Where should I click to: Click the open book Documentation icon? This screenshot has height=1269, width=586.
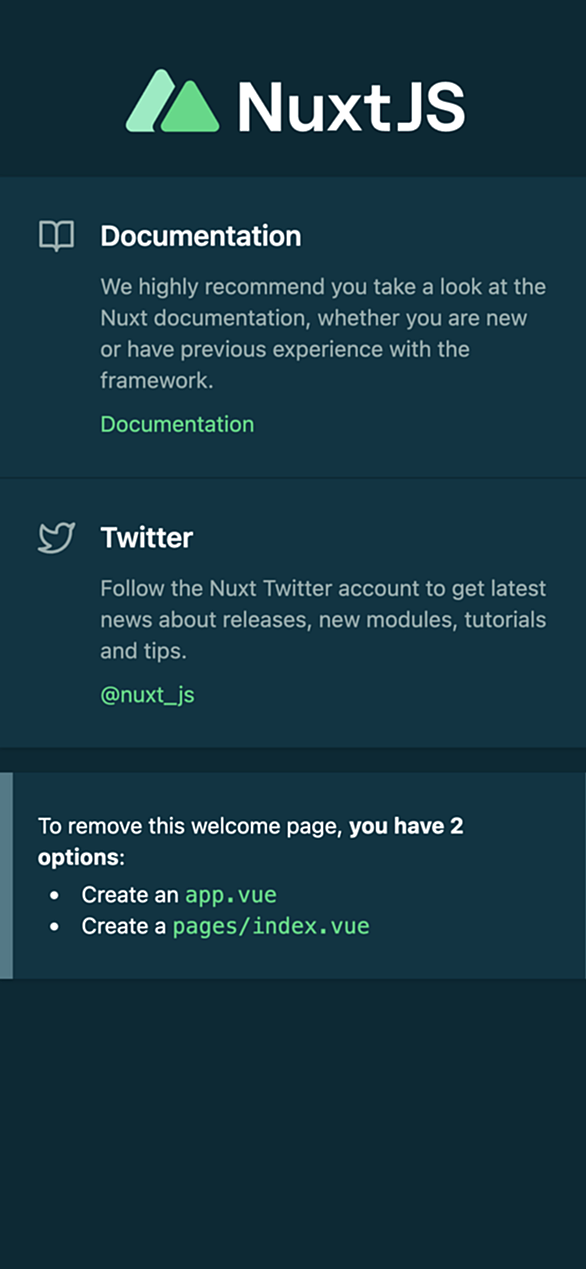click(56, 236)
